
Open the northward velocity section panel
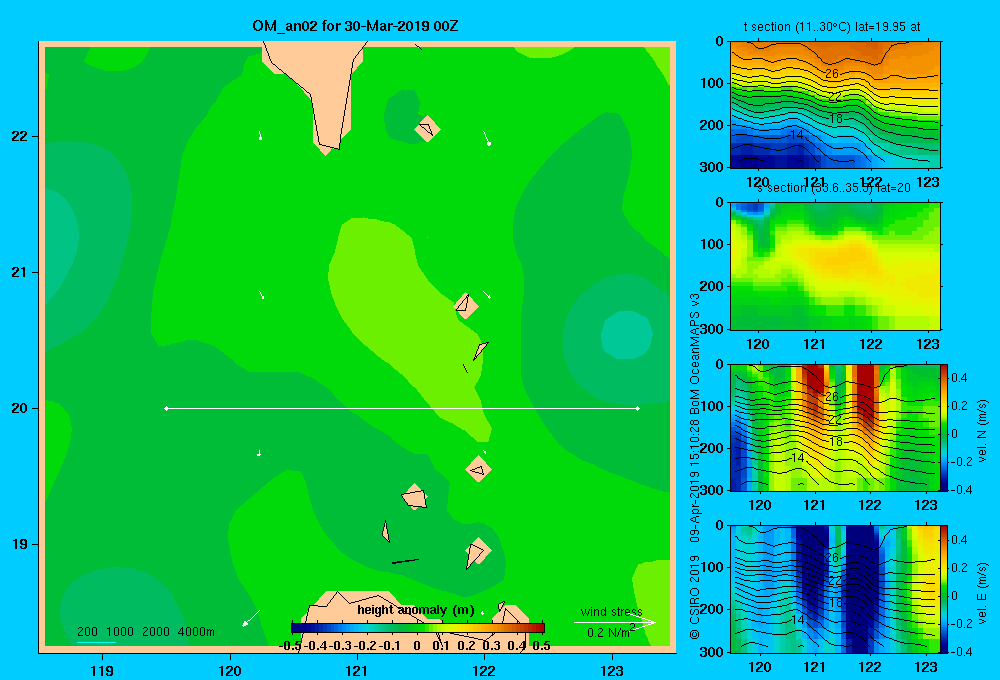pyautogui.click(x=835, y=427)
